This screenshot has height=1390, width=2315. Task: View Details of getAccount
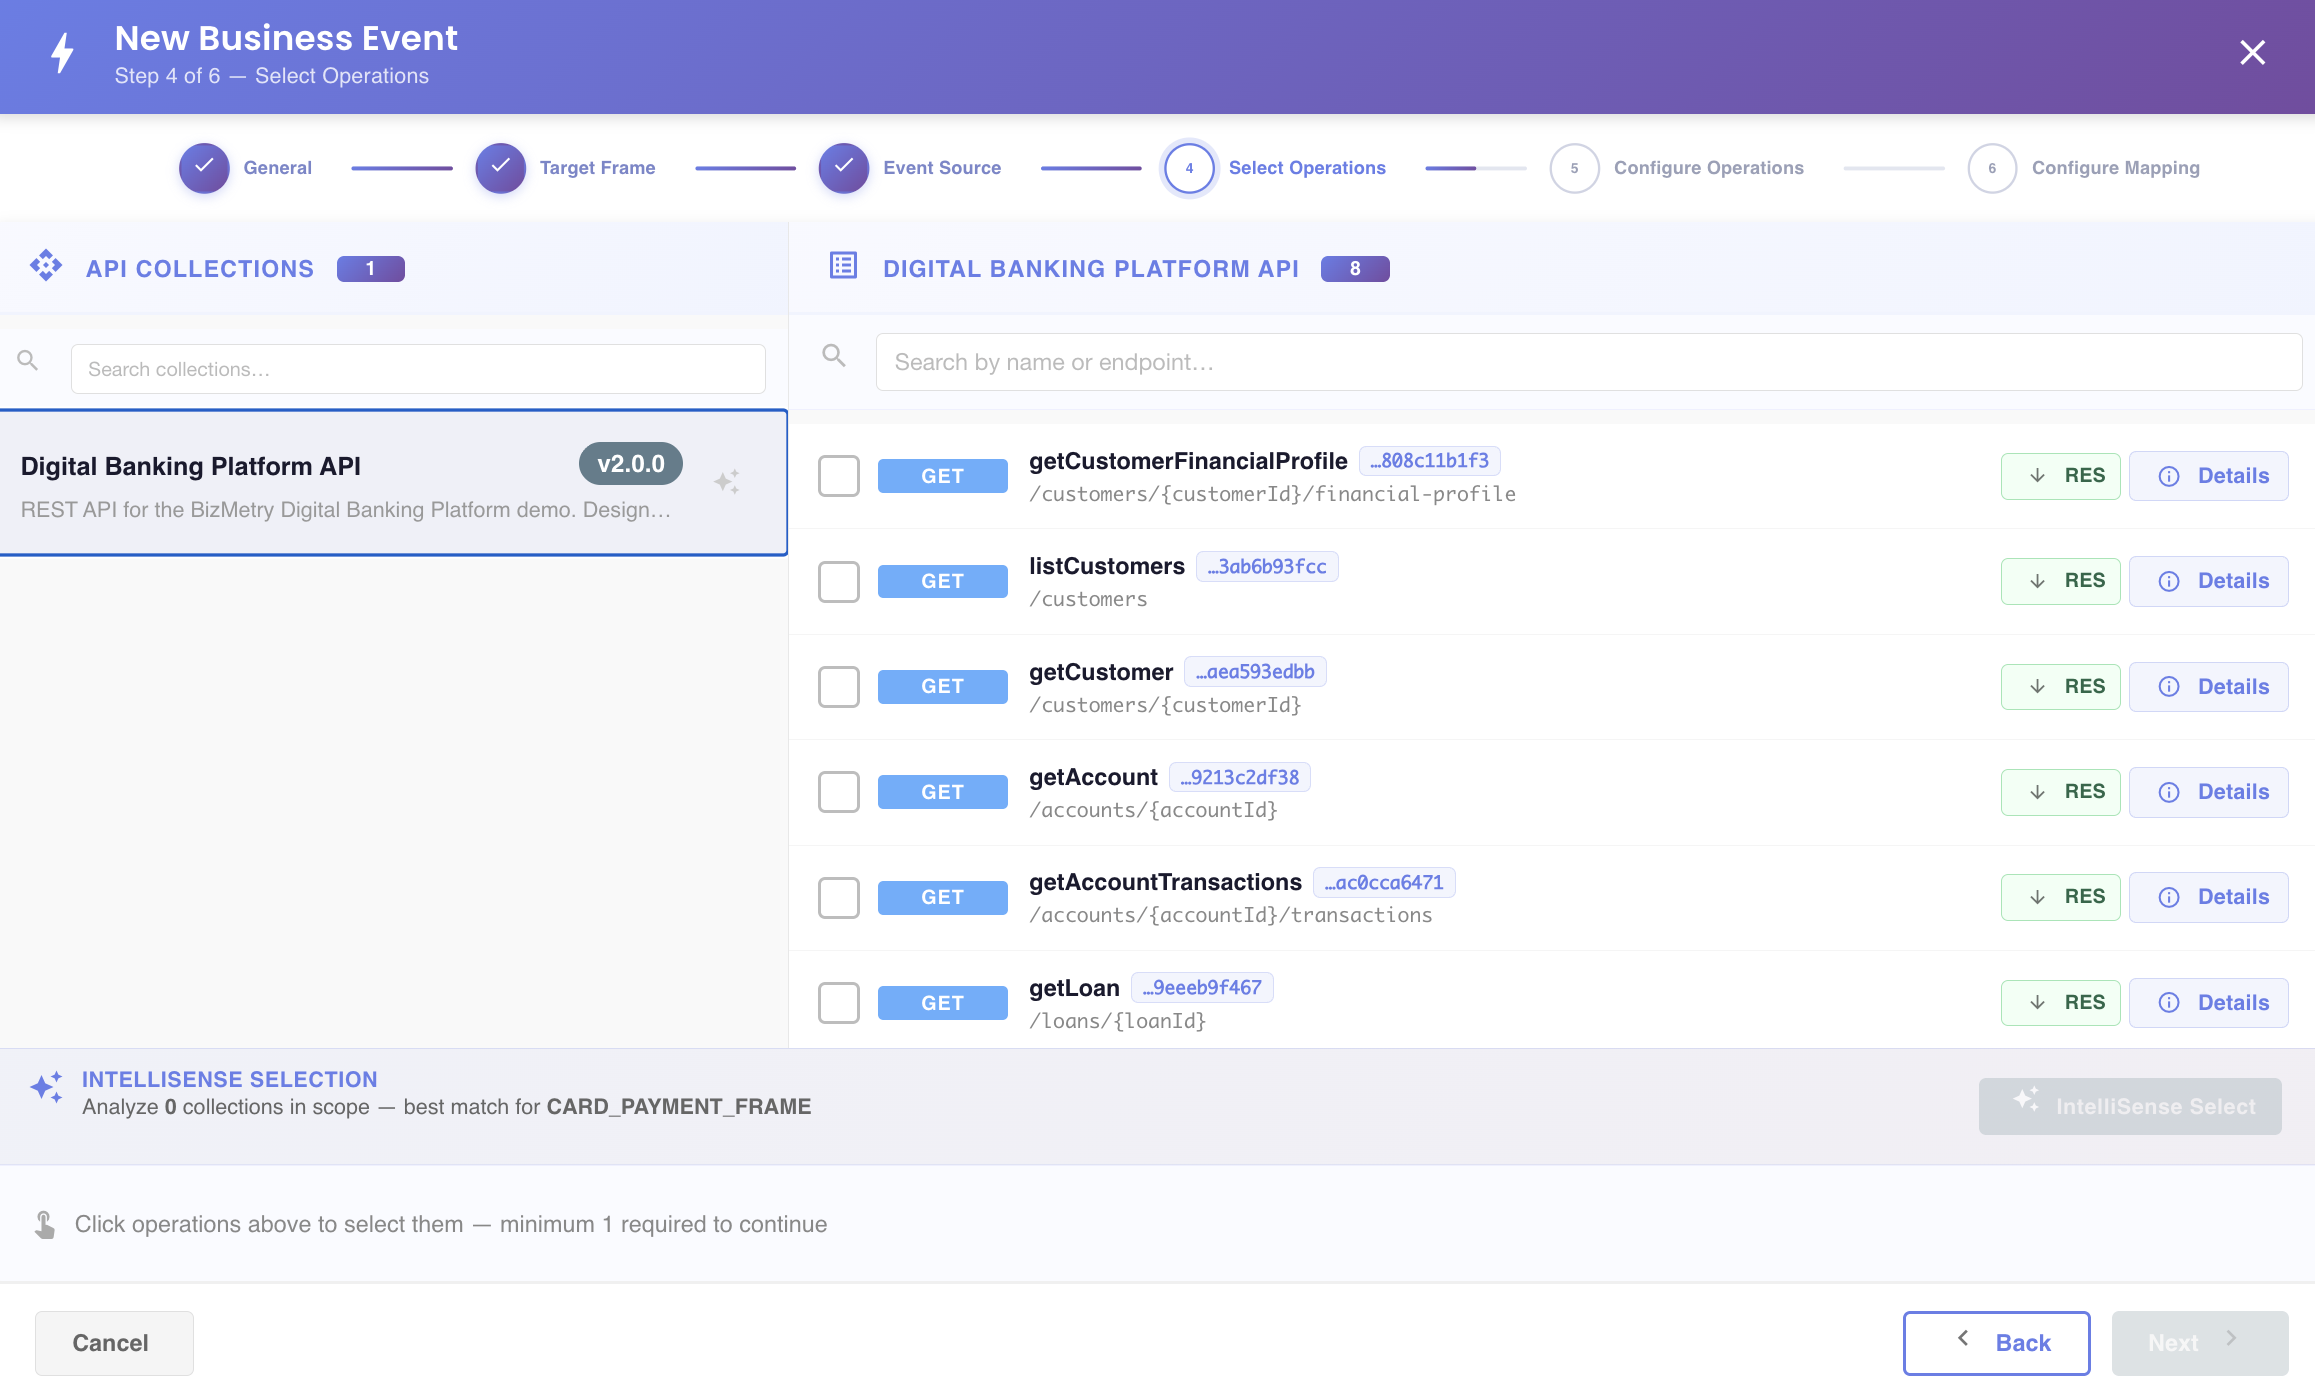click(x=2209, y=792)
